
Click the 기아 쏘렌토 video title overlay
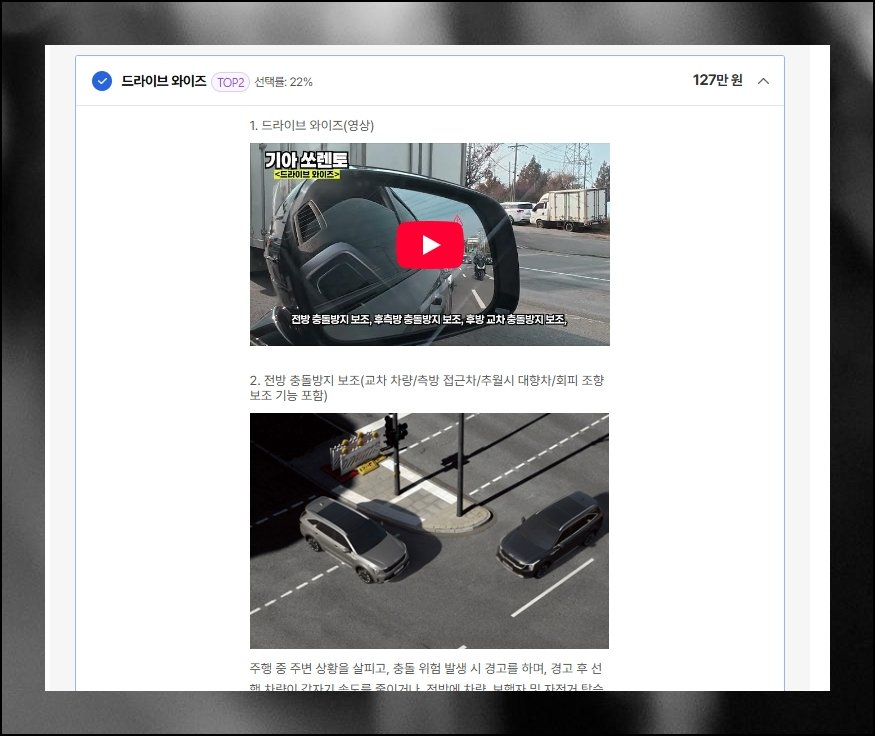[x=306, y=160]
